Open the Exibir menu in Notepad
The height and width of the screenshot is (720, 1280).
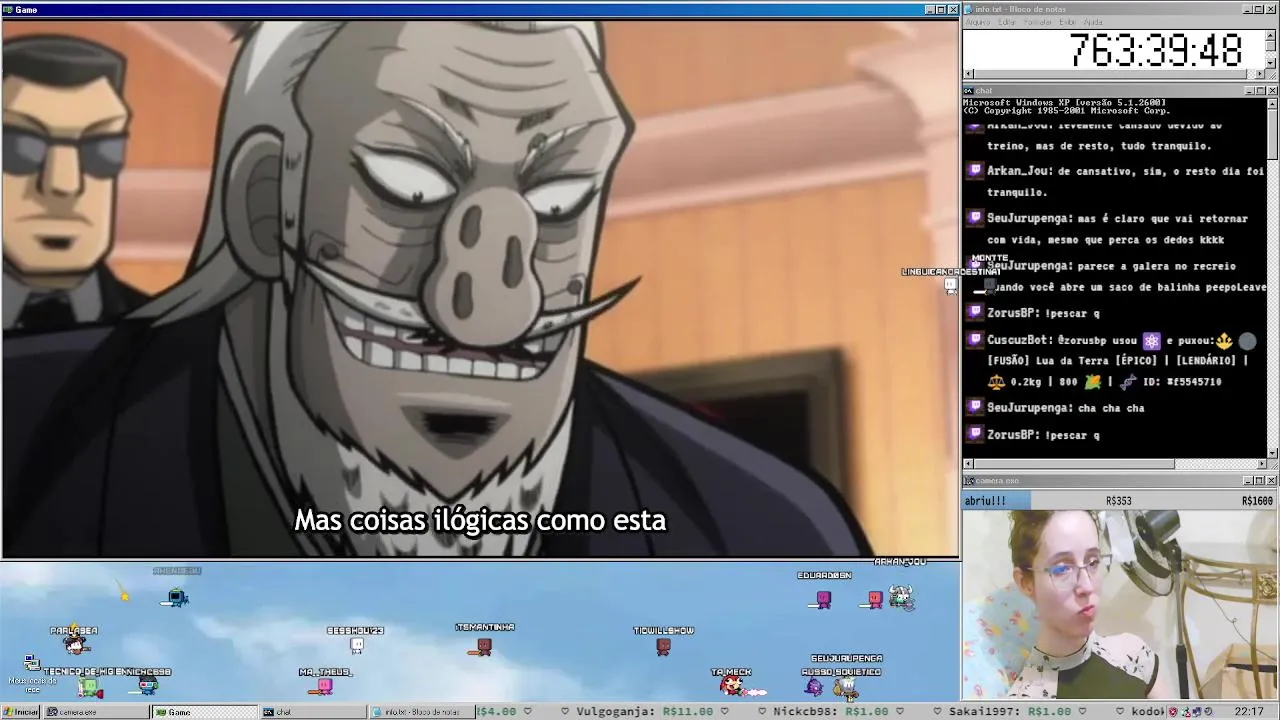point(1067,22)
